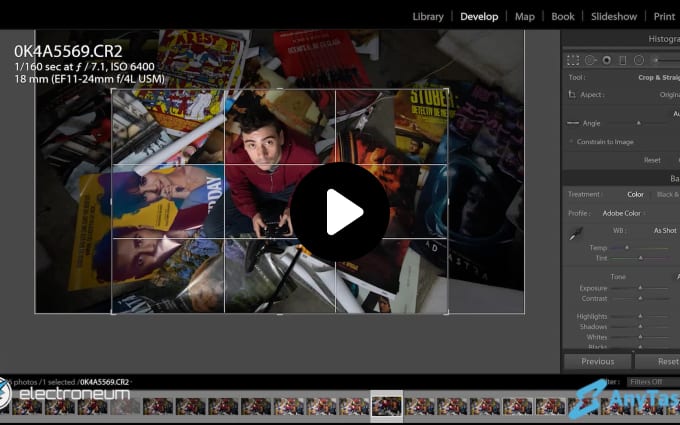The image size is (680, 425).
Task: Click the Previous button
Action: 598,361
